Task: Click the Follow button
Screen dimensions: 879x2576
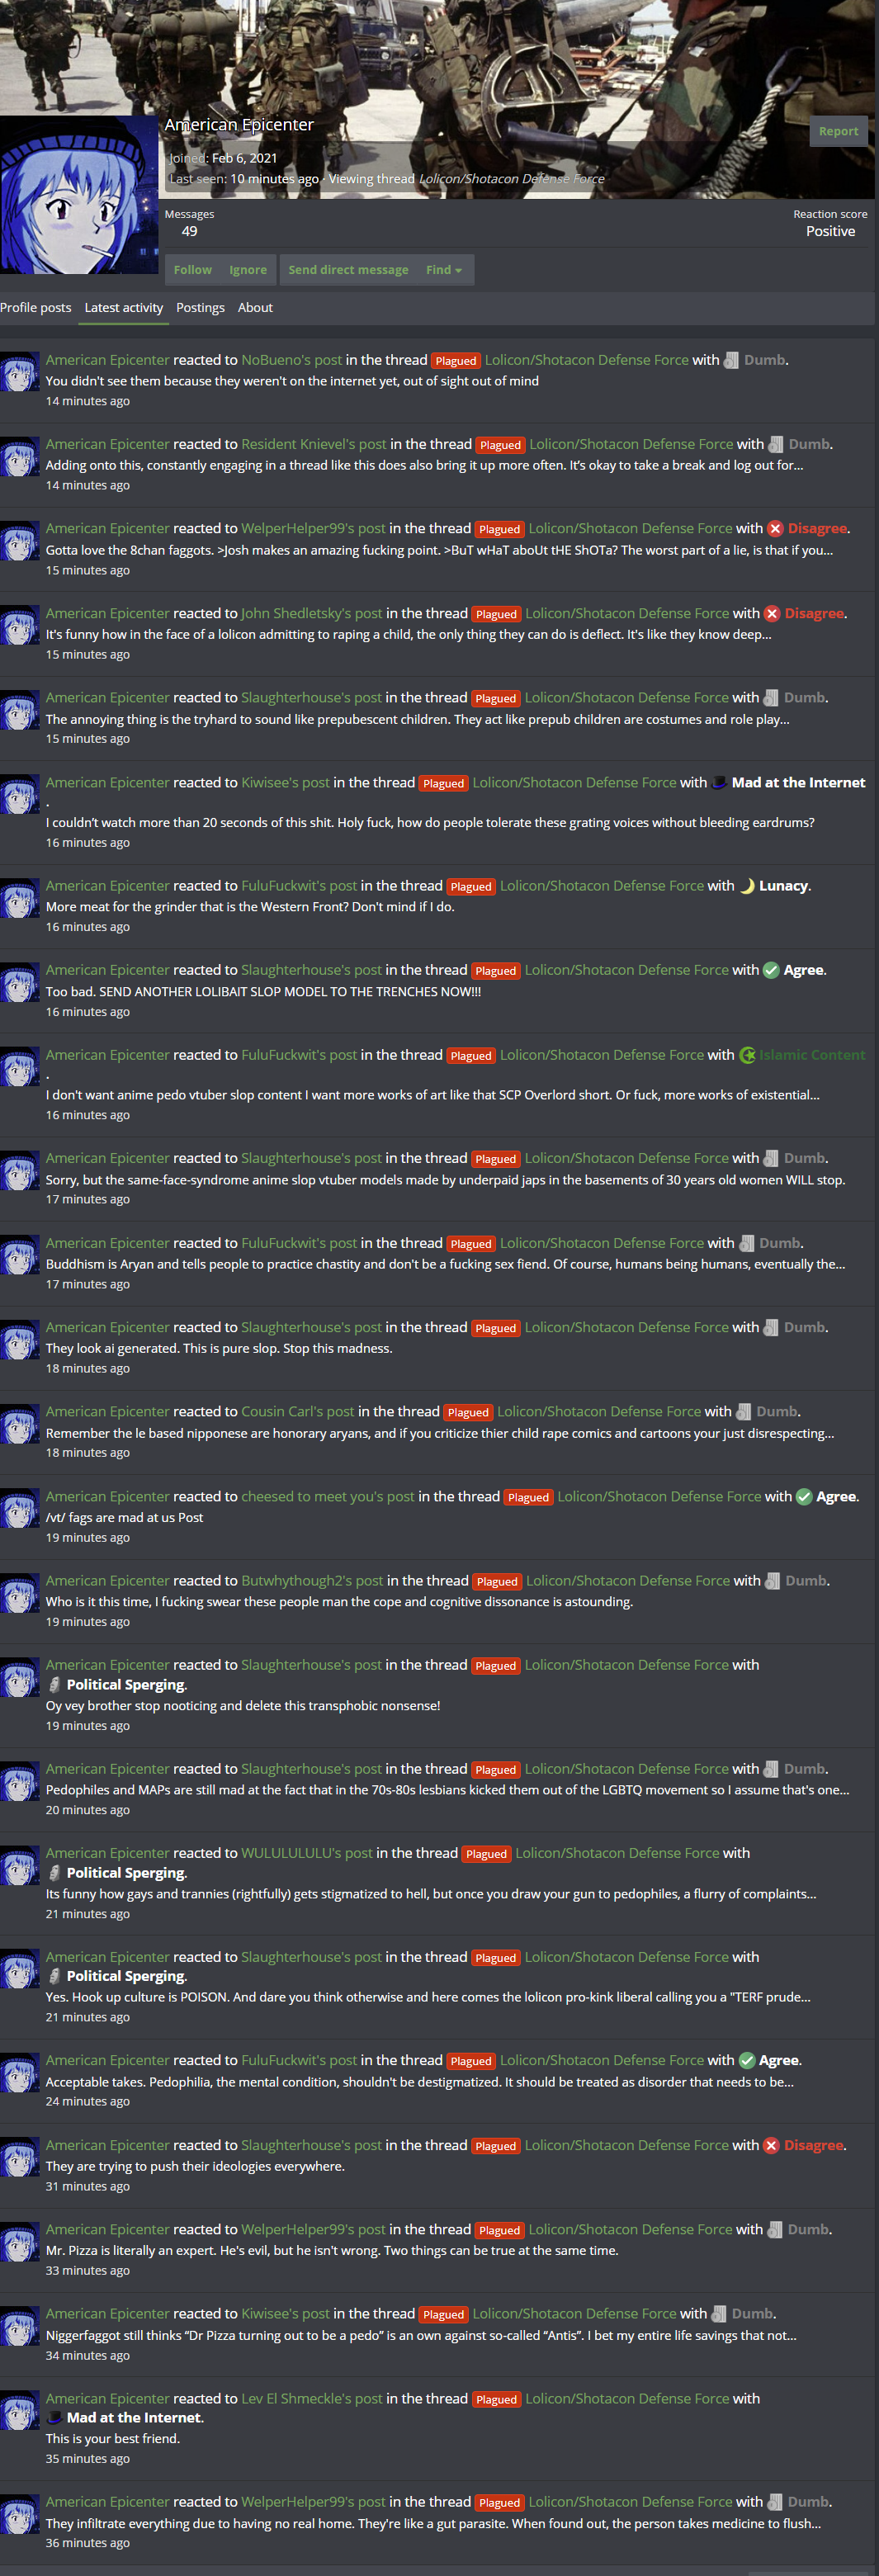Action: [192, 270]
